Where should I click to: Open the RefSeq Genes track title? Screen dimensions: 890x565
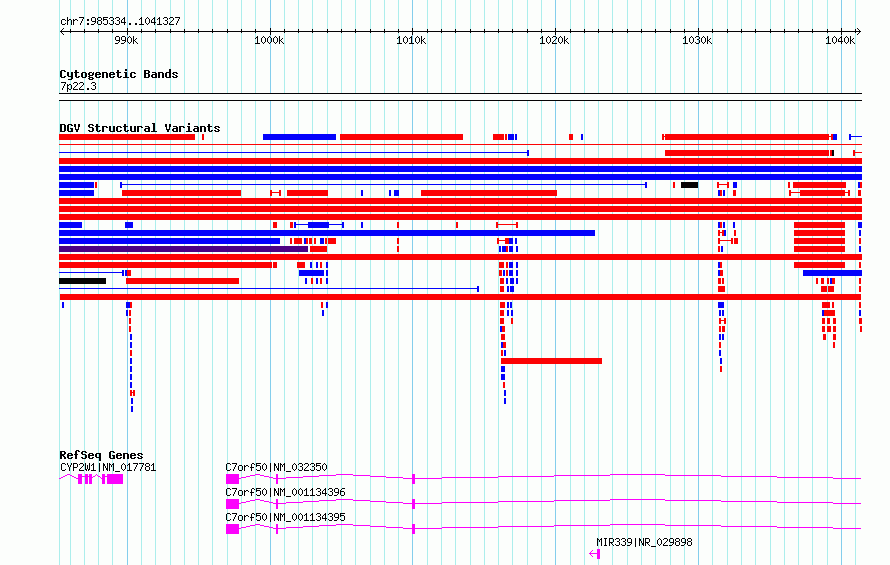101,455
